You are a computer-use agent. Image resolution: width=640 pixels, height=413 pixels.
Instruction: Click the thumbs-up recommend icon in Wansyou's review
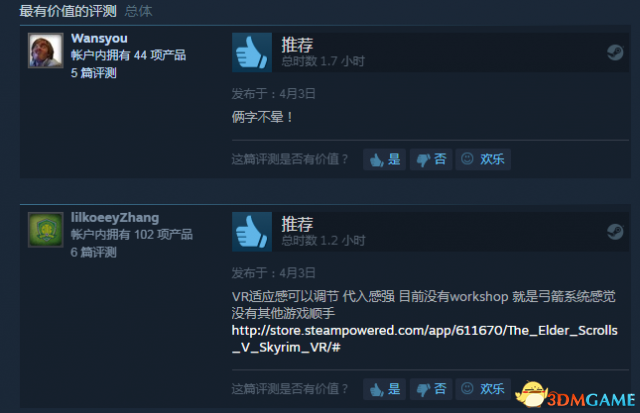252,53
